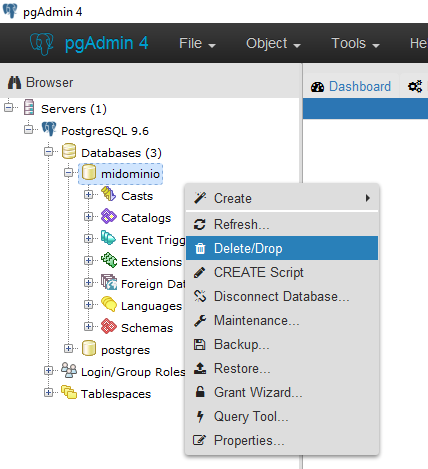Expand the Schemas node
This screenshot has height=469, width=428.
tap(88, 327)
